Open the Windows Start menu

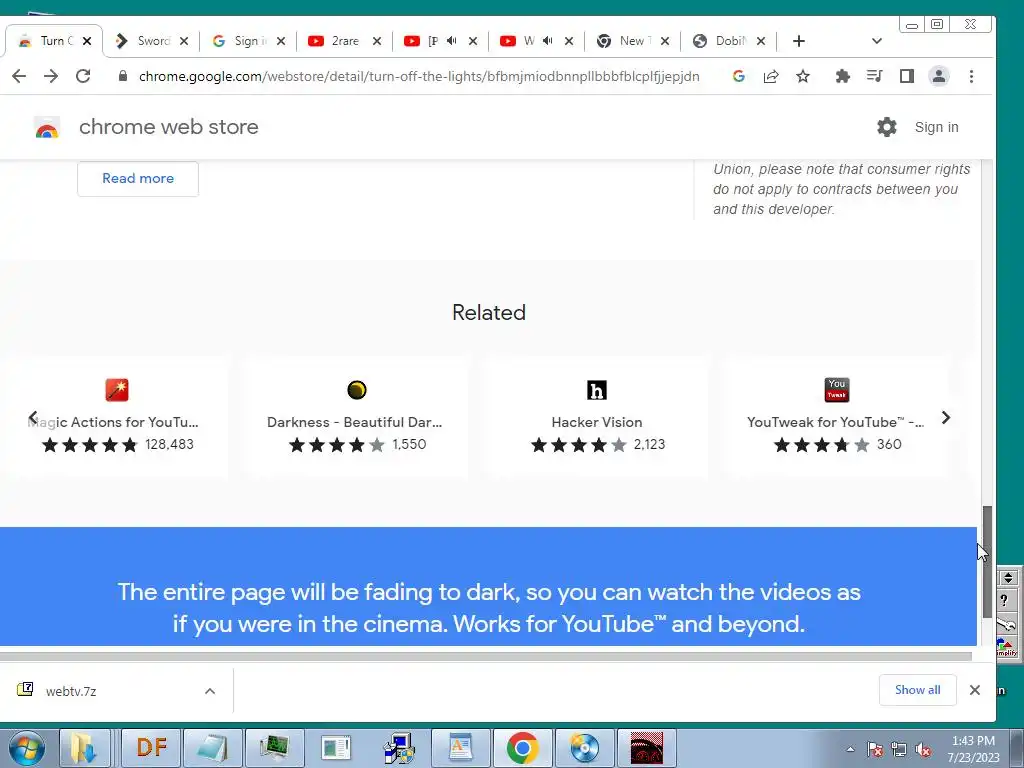(x=26, y=748)
